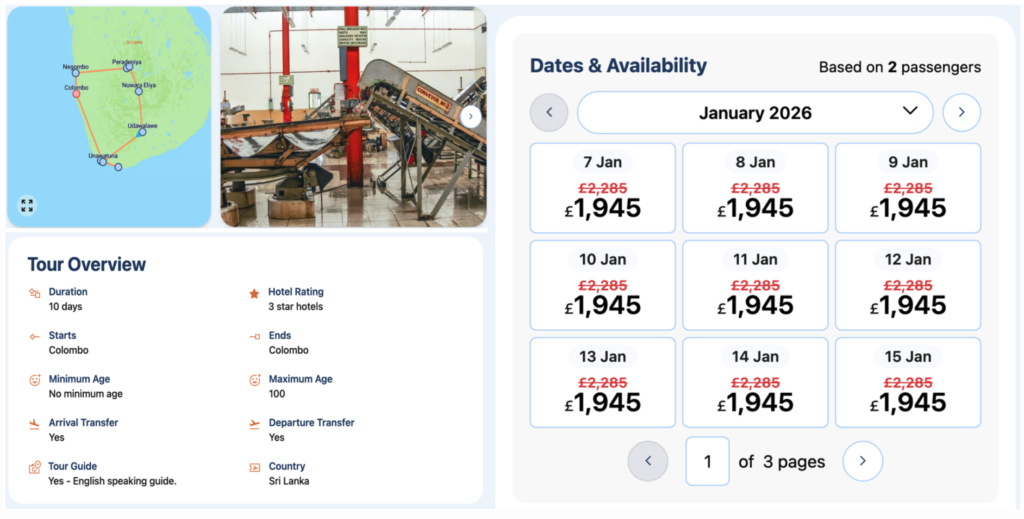Go to next month in availability

961,112
